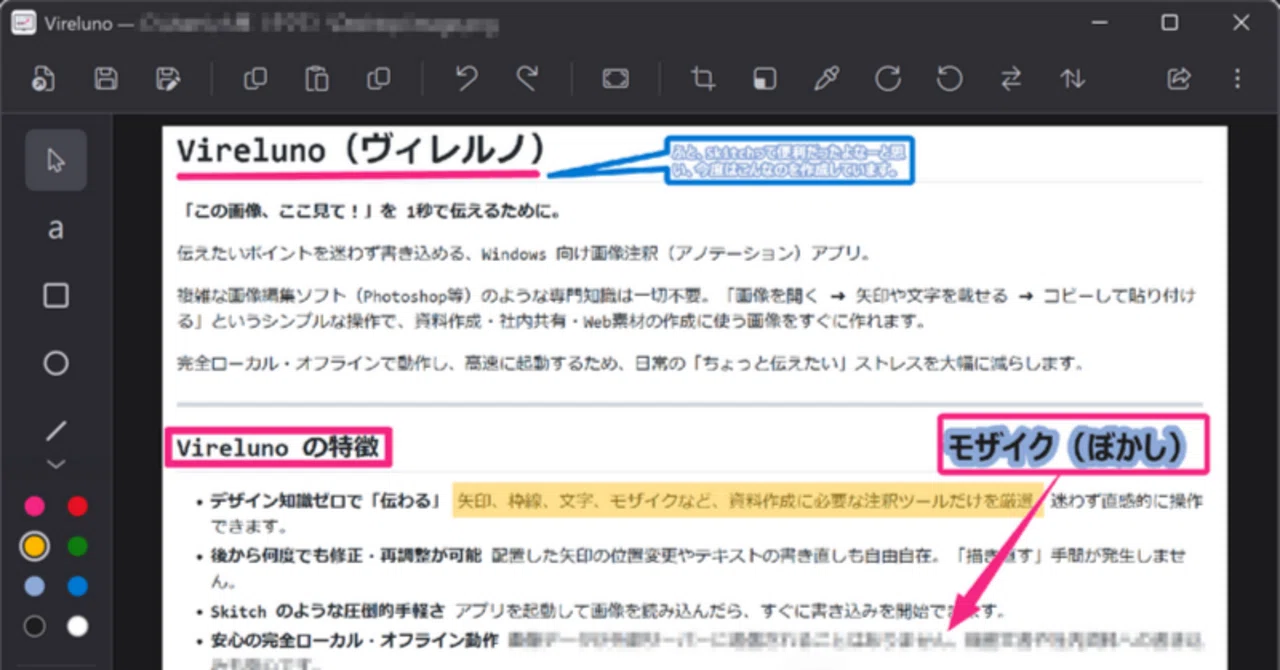The height and width of the screenshot is (670, 1280).
Task: Pick the light blue color swatch
Action: [35, 586]
